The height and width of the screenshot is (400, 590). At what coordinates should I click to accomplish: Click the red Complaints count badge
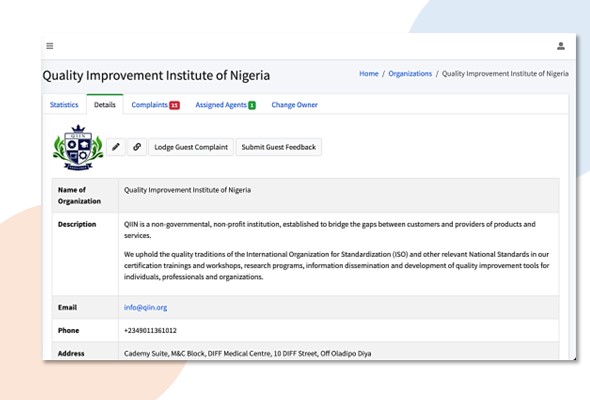[174, 105]
